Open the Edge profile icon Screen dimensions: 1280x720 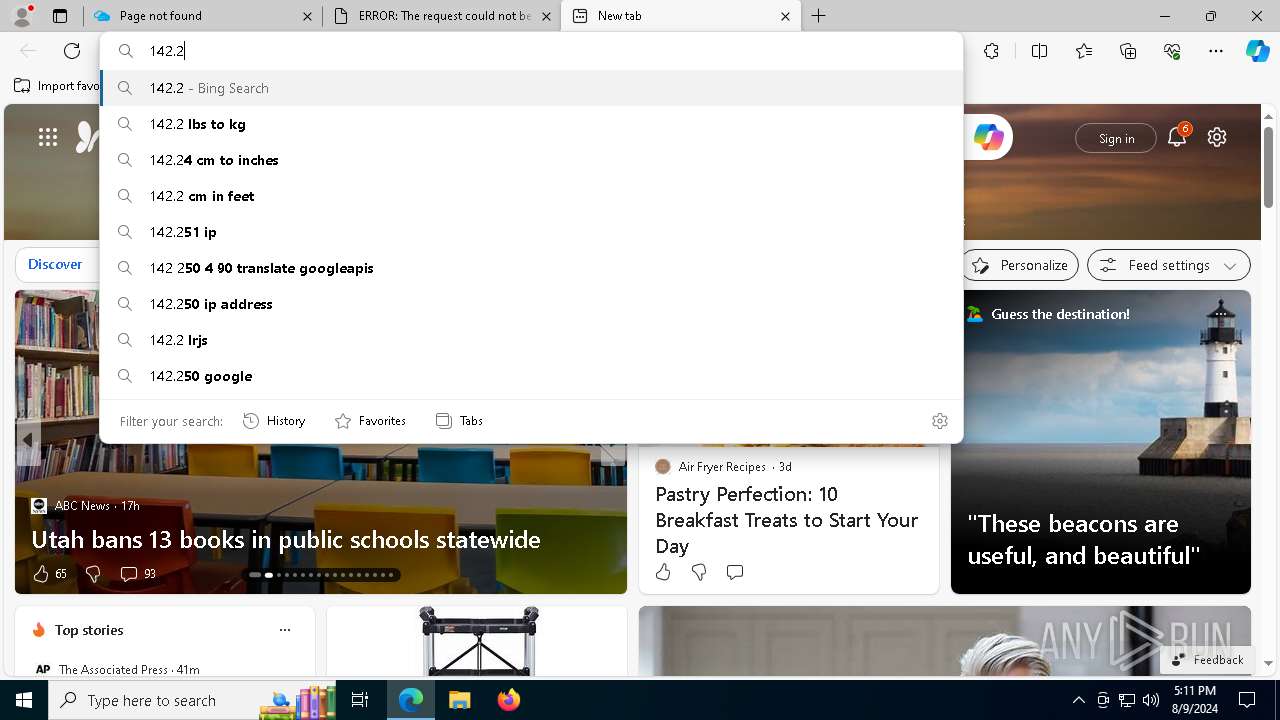(22, 15)
